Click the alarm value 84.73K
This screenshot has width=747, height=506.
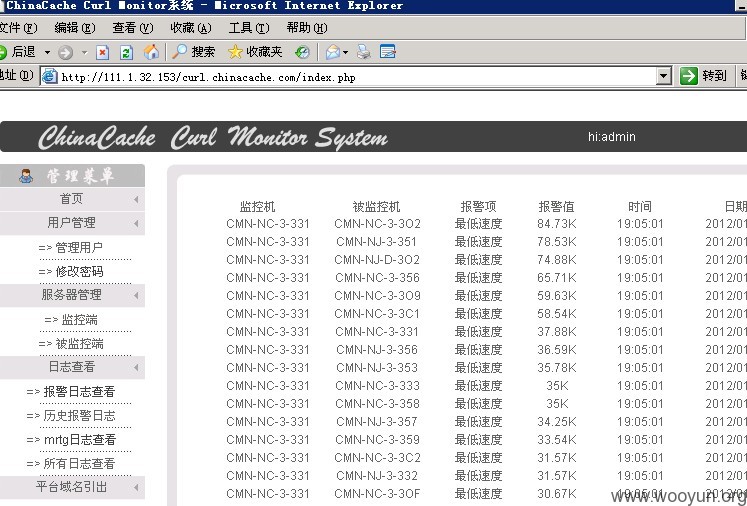pos(556,224)
